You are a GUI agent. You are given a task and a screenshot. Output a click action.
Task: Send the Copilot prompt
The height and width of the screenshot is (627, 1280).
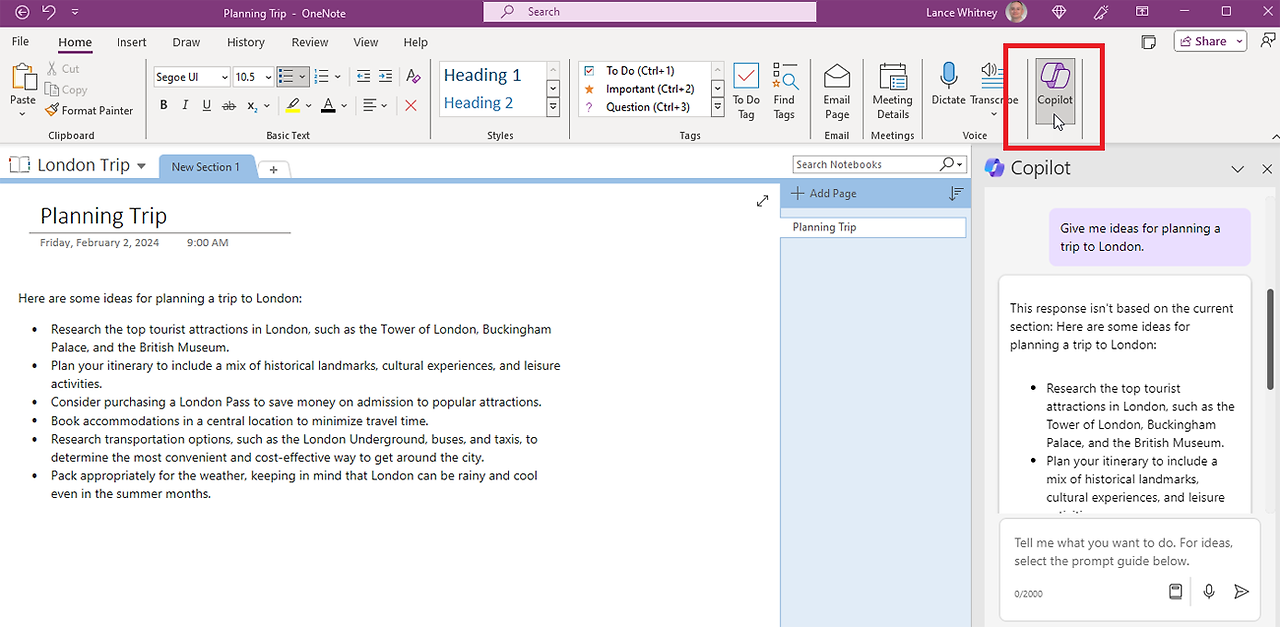1241,591
